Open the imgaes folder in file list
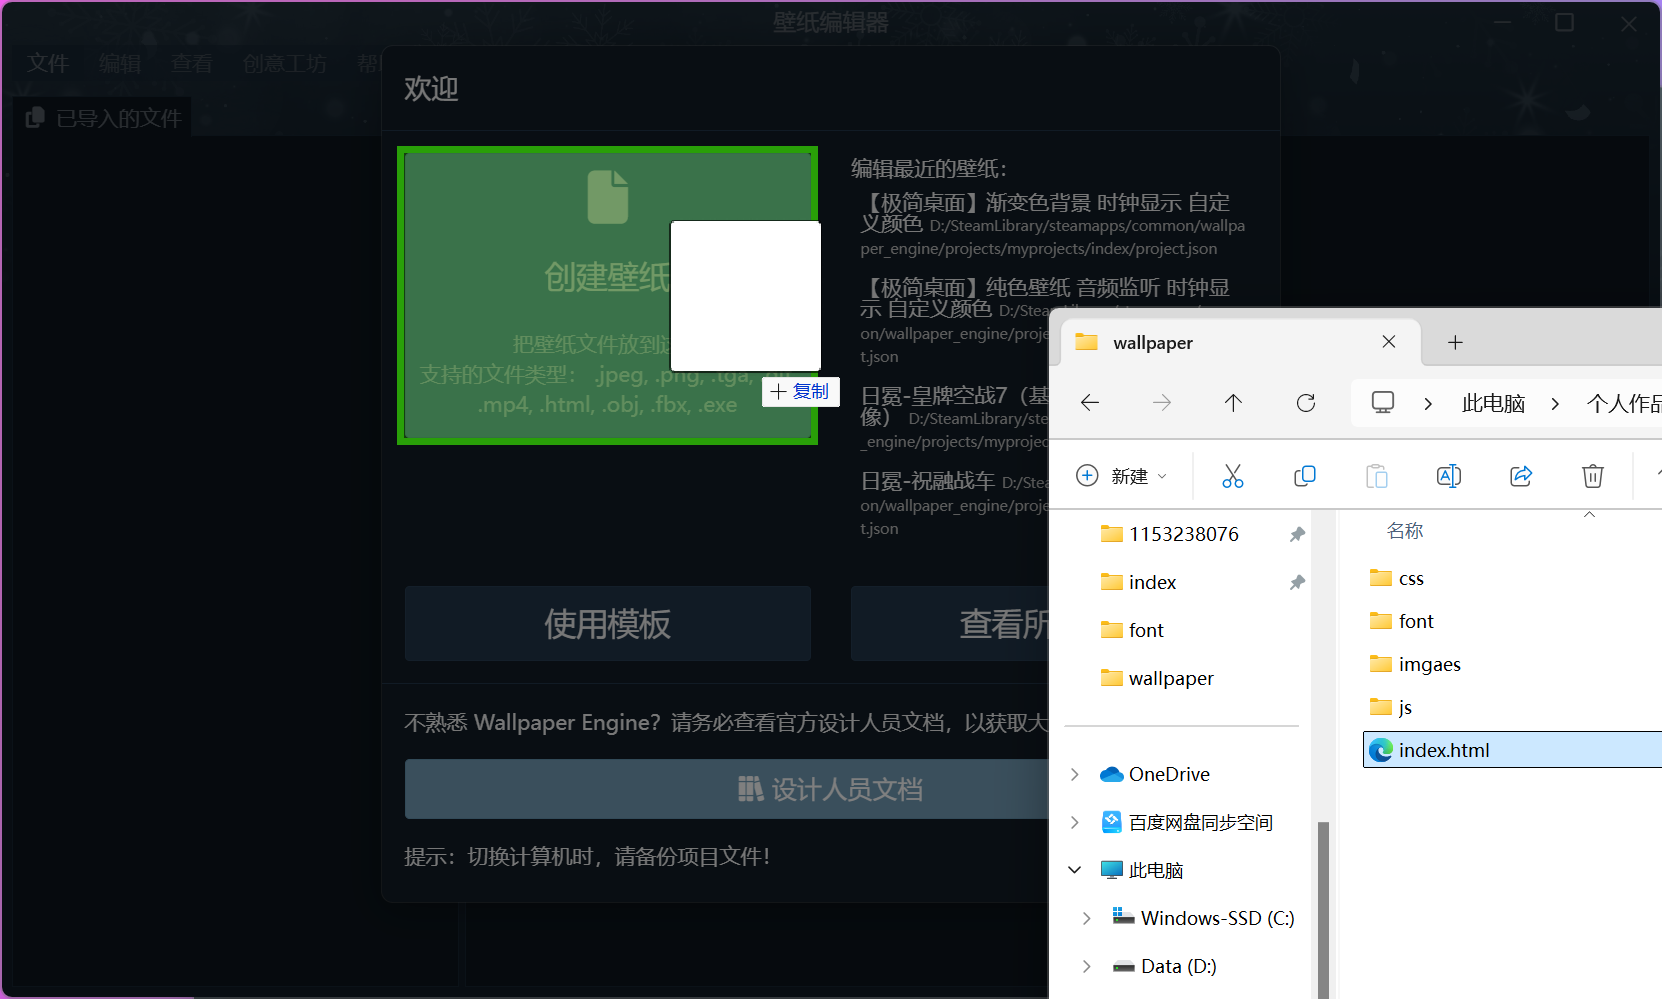Image resolution: width=1662 pixels, height=999 pixels. 1429,665
